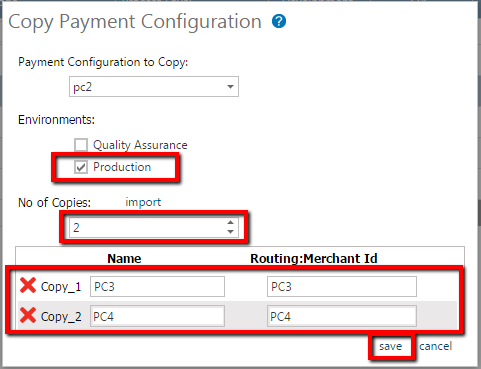Click the Name column header
The width and height of the screenshot is (481, 369).
tap(124, 259)
